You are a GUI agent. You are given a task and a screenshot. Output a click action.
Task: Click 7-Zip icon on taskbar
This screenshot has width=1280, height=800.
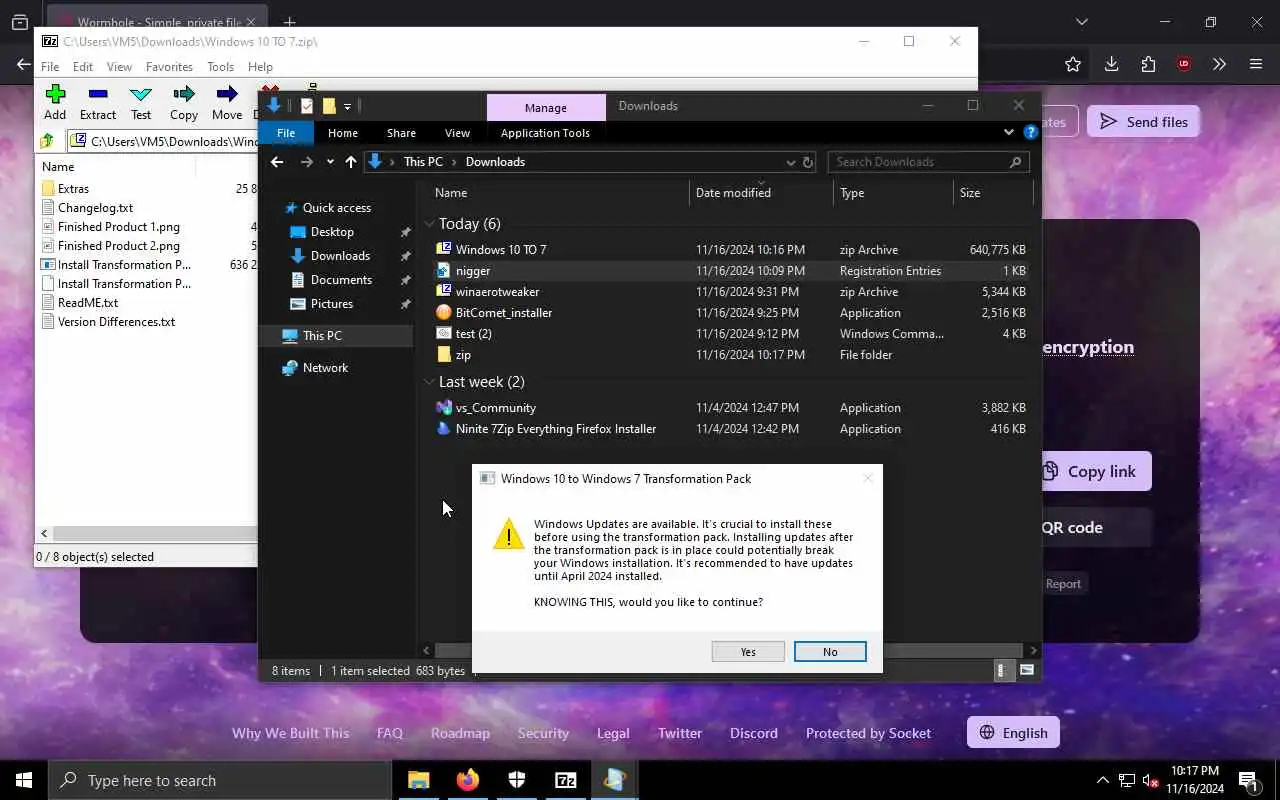[x=565, y=780]
